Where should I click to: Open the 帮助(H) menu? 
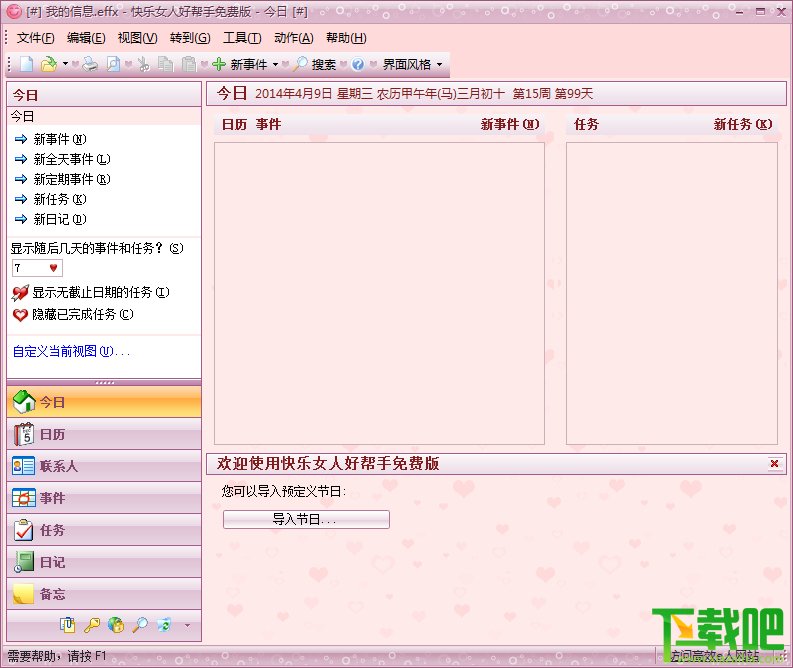click(x=346, y=38)
